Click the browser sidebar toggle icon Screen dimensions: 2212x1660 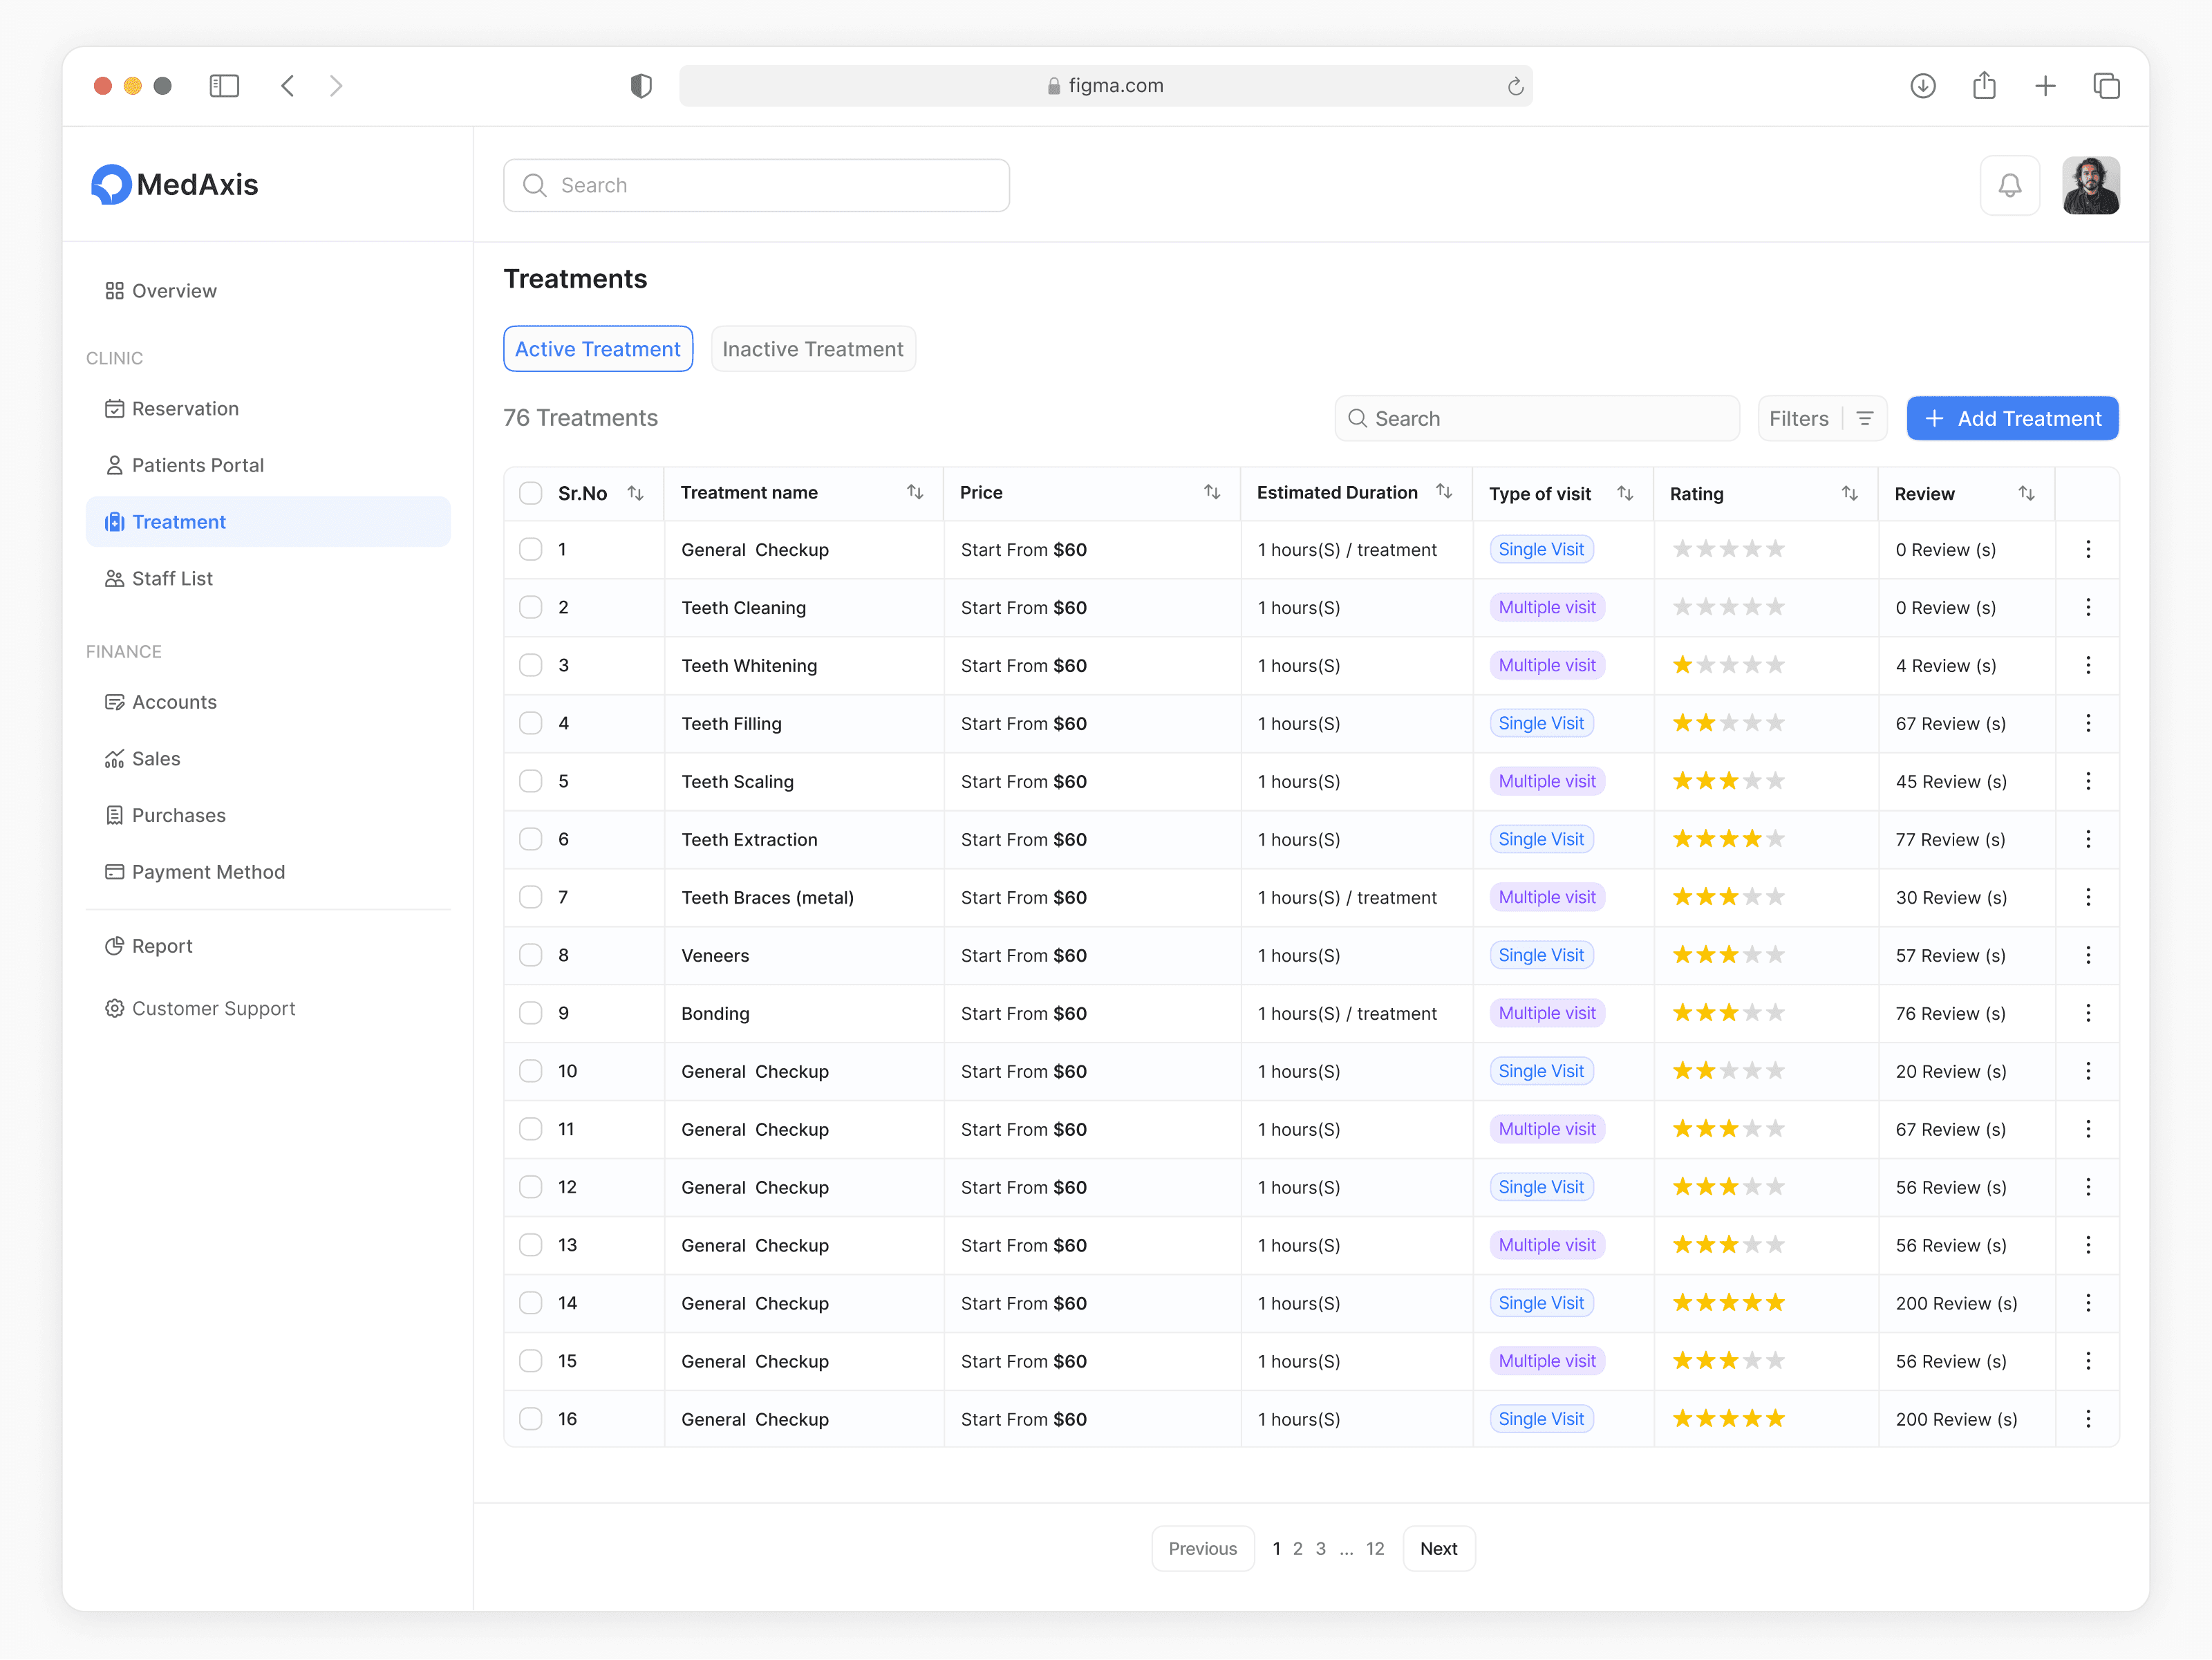pos(224,86)
